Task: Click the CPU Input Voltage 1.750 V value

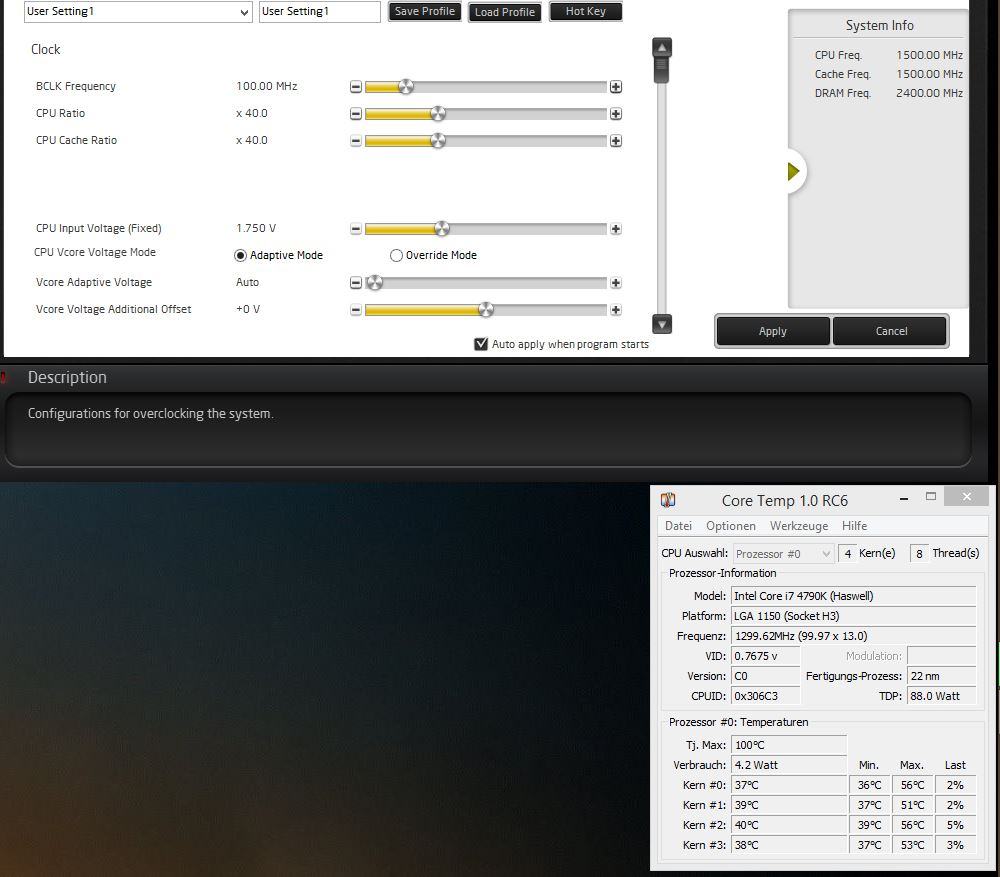Action: coord(256,228)
